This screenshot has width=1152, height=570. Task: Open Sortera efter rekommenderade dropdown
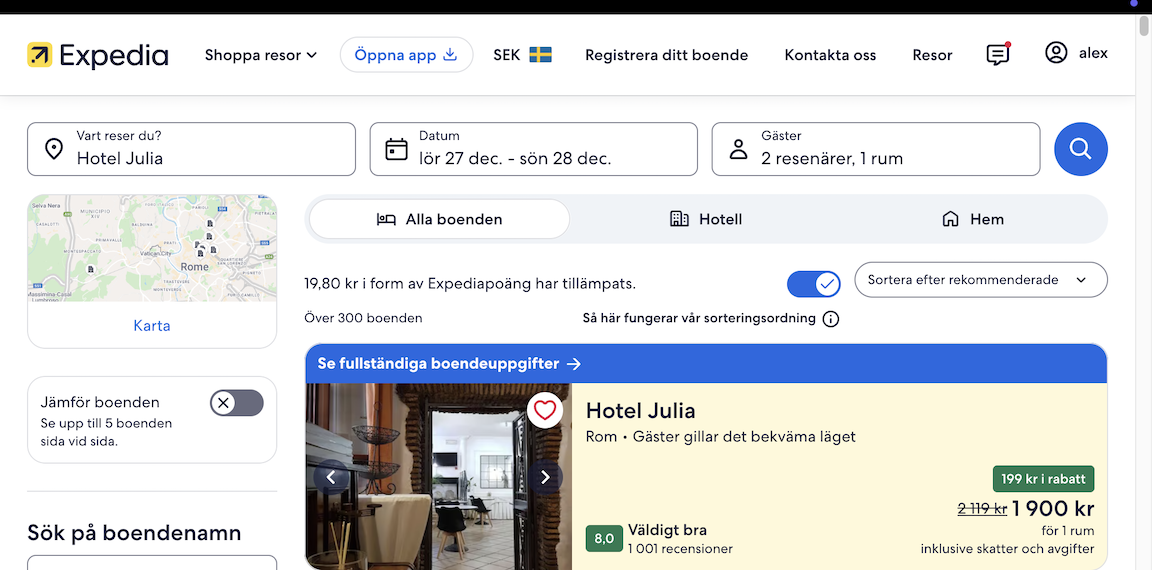pos(980,280)
